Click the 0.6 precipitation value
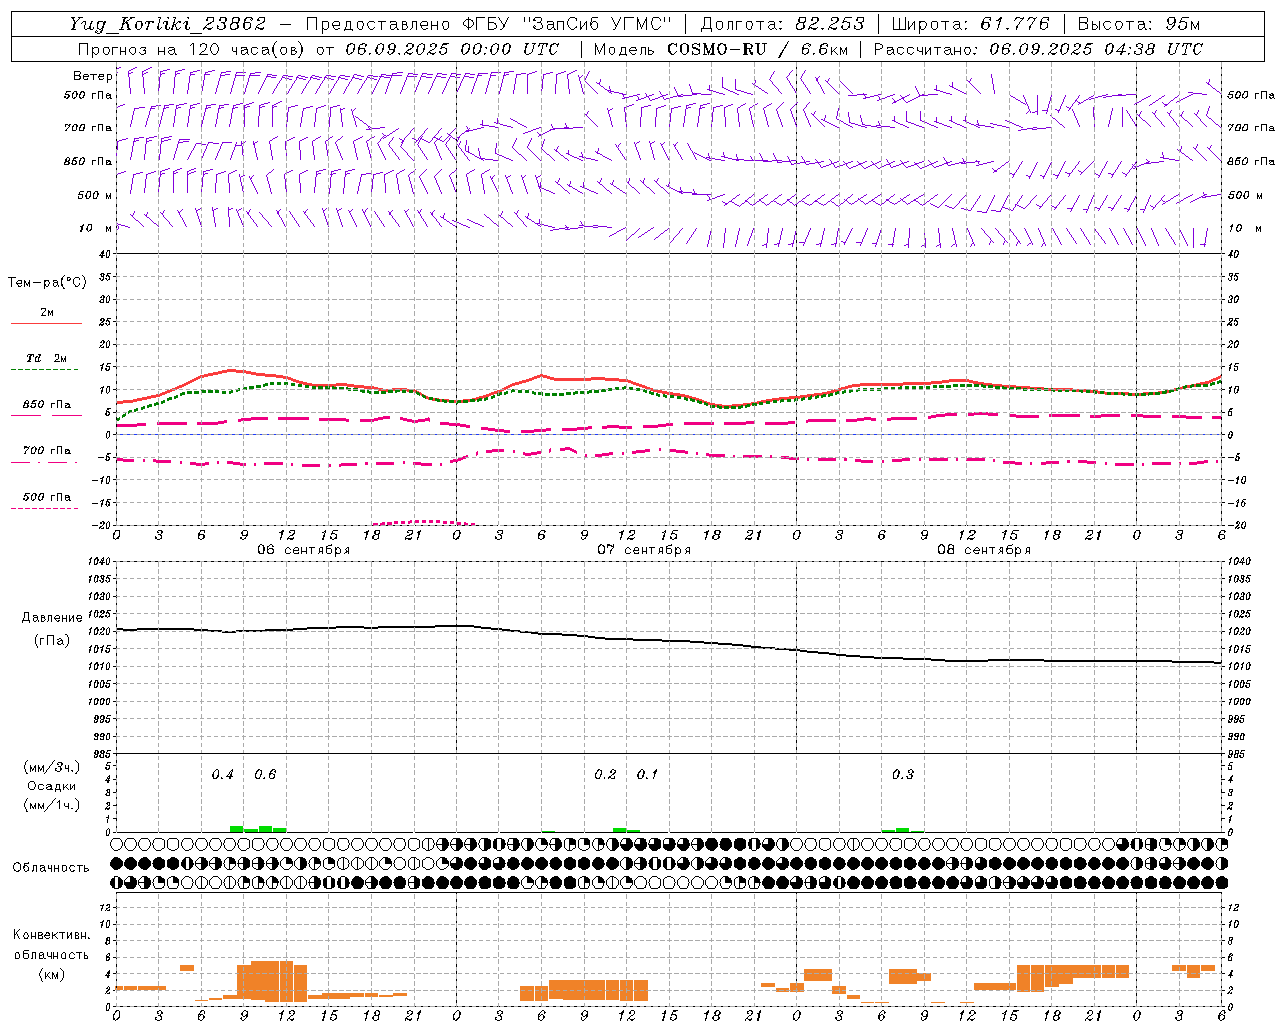 (265, 775)
